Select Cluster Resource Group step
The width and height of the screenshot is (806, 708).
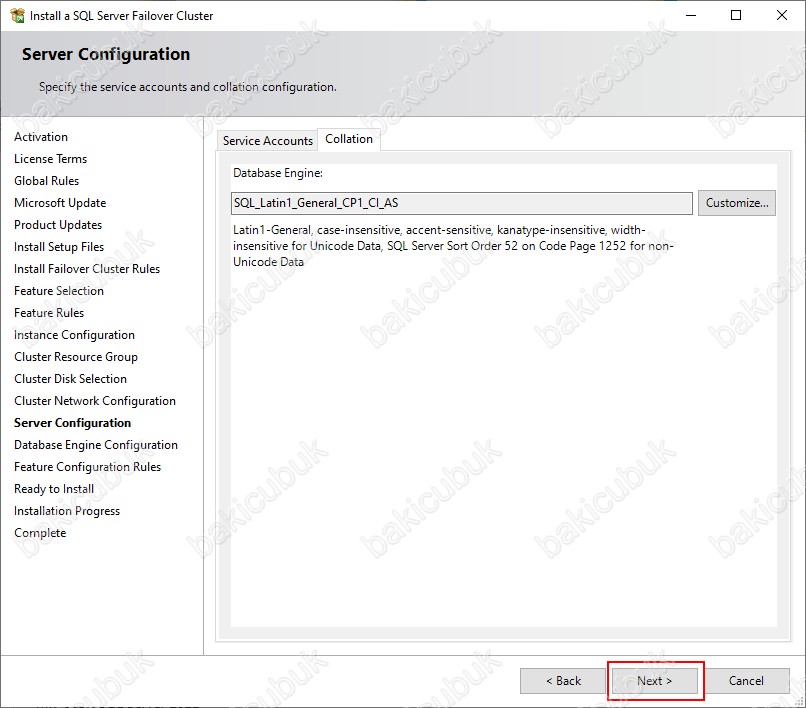click(x=76, y=357)
